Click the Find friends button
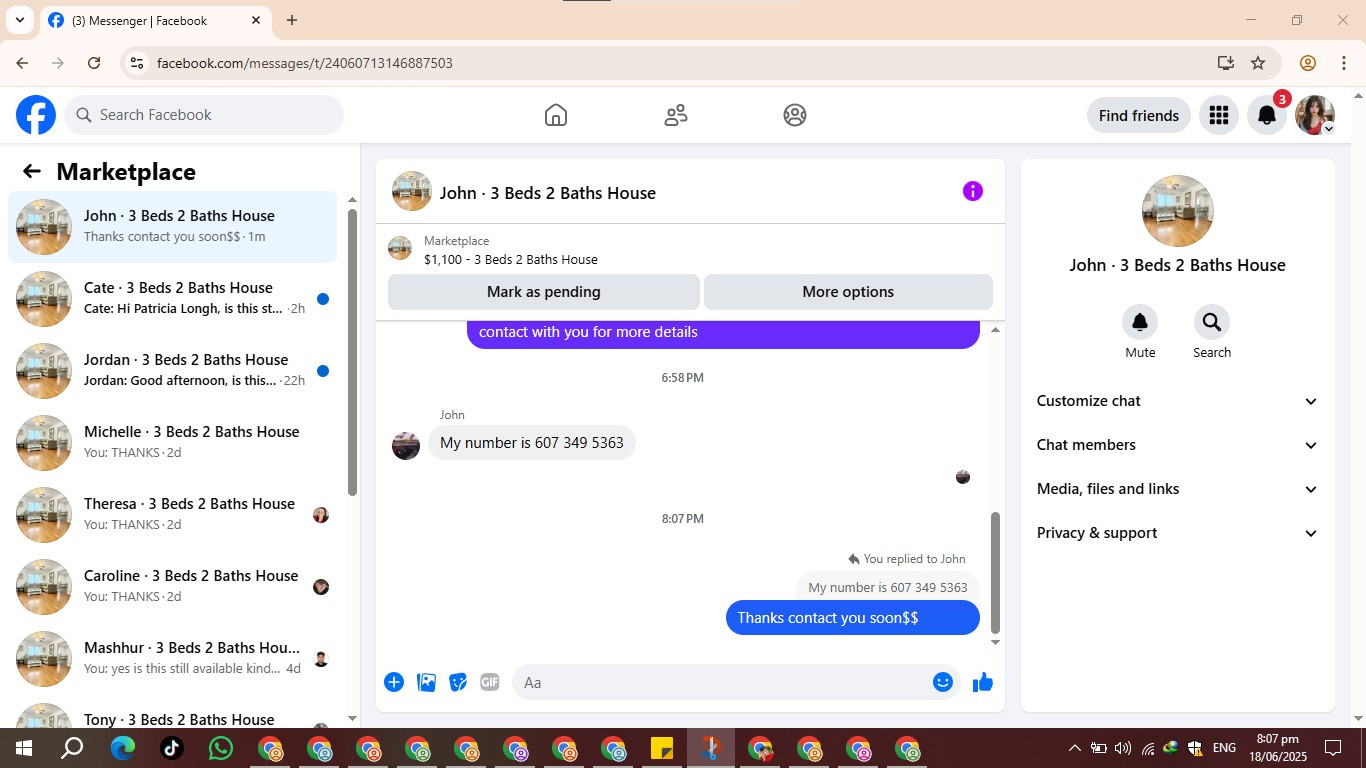This screenshot has width=1366, height=768. [1138, 115]
